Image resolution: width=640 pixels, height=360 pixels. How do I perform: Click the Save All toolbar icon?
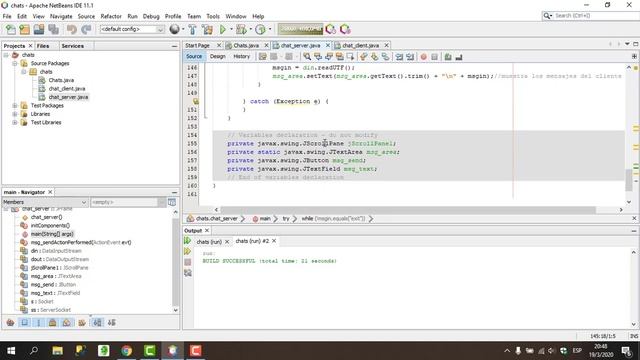(53, 29)
